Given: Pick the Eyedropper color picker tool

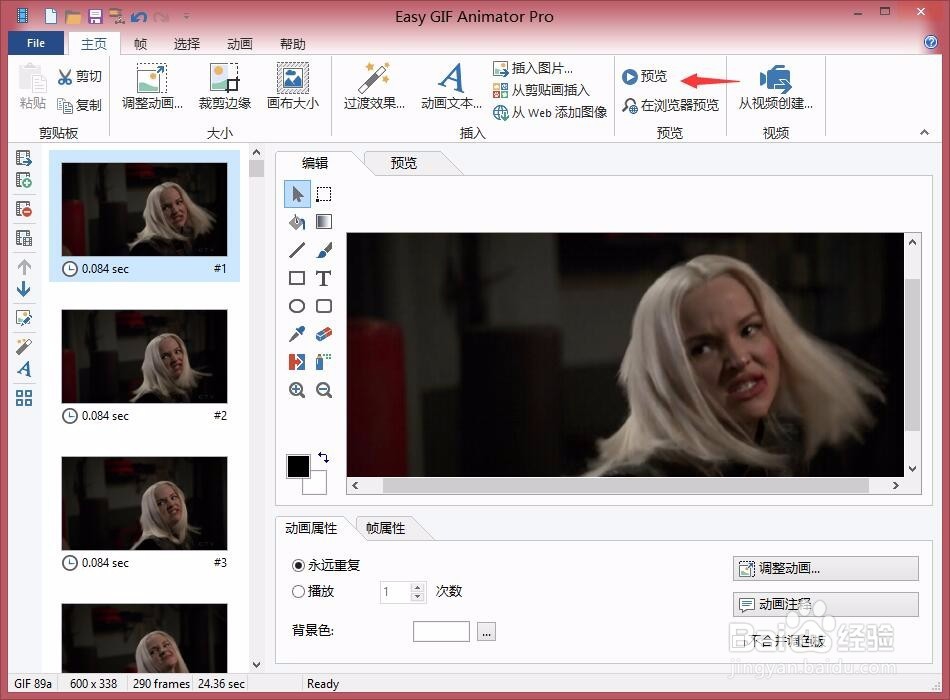Looking at the screenshot, I should coord(297,334).
